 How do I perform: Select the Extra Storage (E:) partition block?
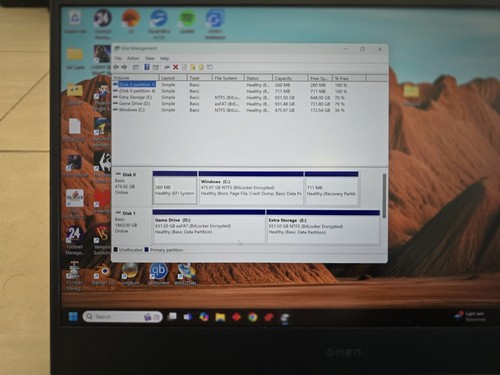pyautogui.click(x=323, y=227)
